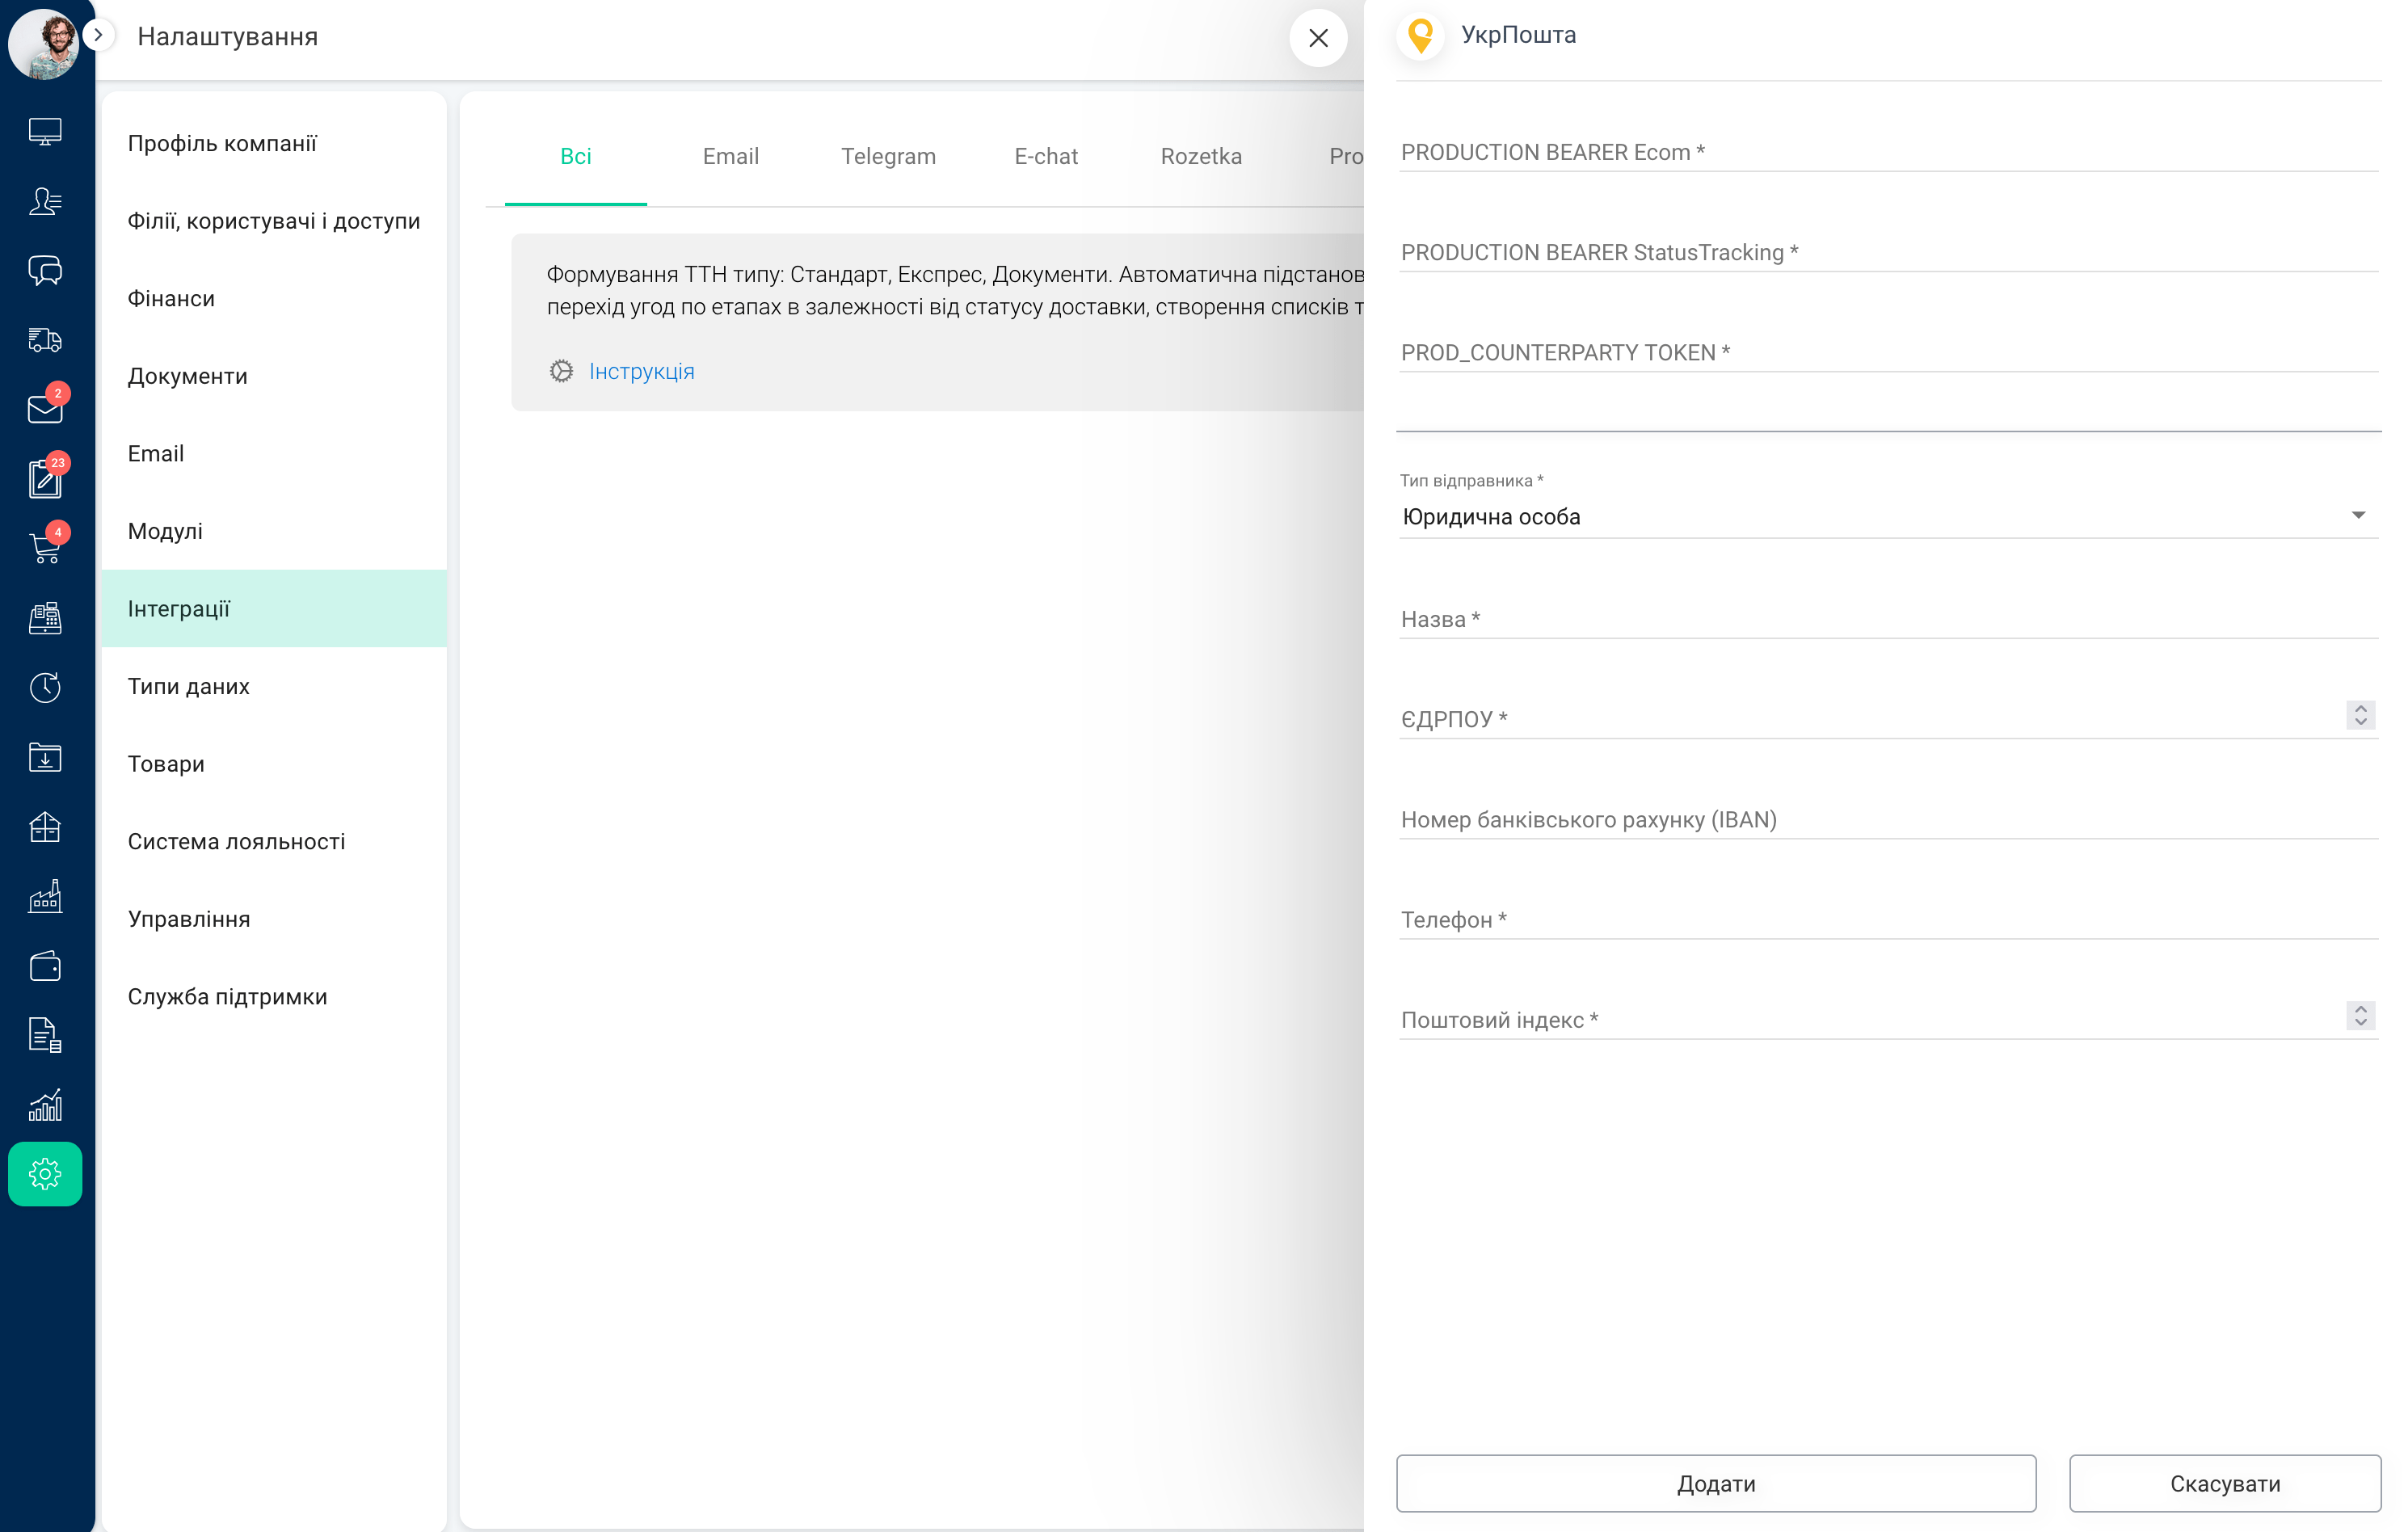The image size is (2408, 1532).
Task: Open the wallet icon in sidebar
Action: 45,966
